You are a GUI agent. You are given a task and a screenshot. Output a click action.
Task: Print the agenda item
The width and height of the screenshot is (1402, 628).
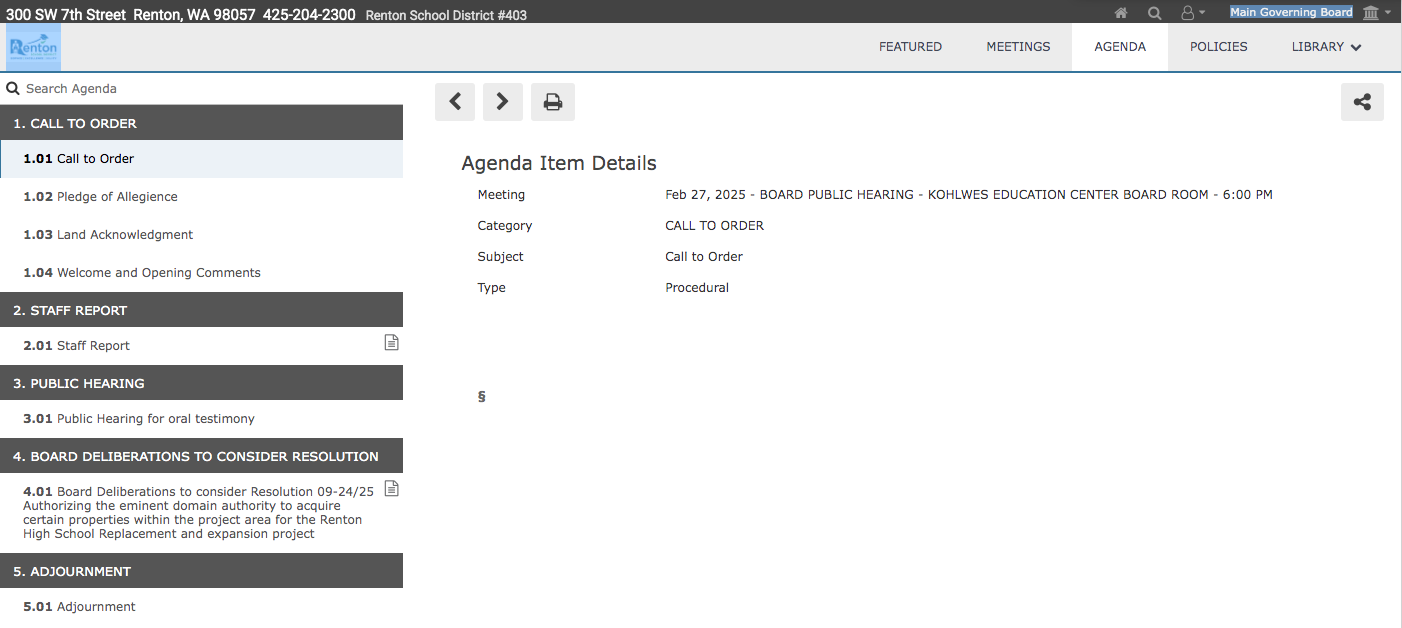point(552,102)
